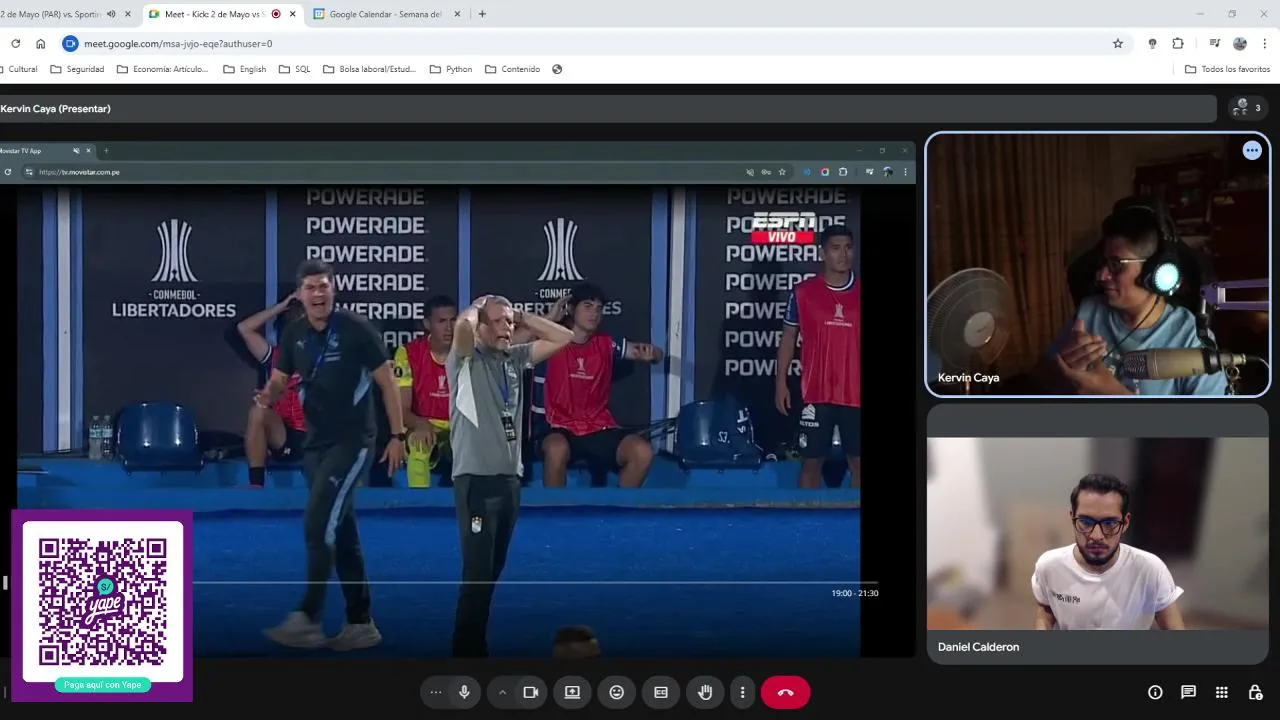1280x720 pixels.
Task: Reload the current page
Action: [15, 43]
